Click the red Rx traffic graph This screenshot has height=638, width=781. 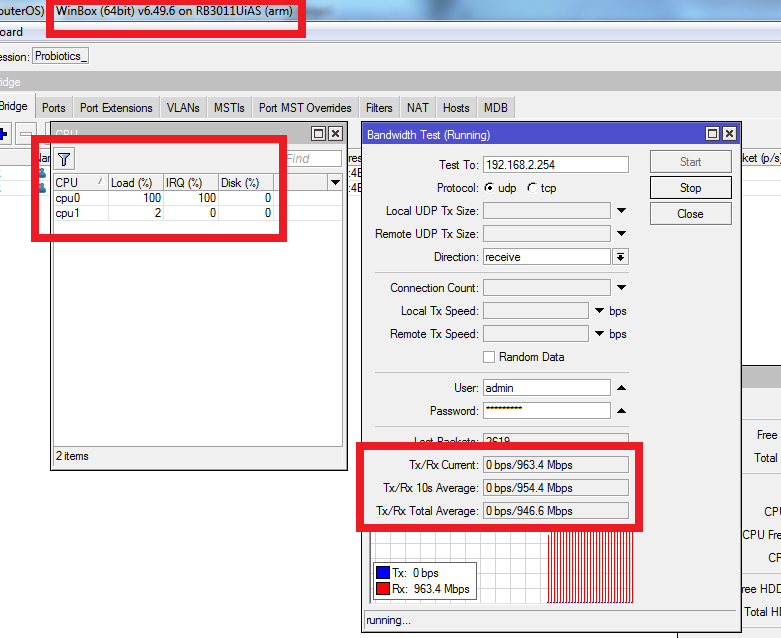click(590, 567)
